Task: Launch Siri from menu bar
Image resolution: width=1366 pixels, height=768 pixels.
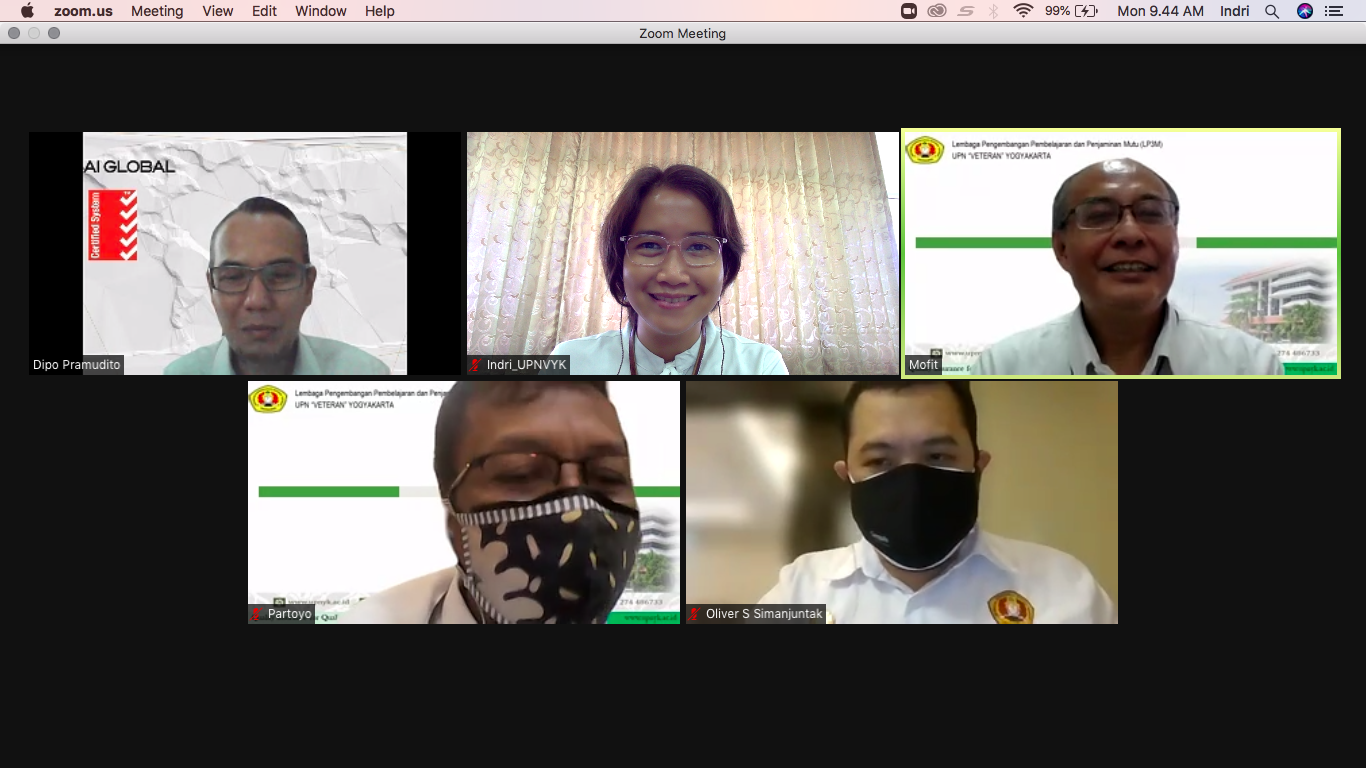Action: click(x=1304, y=11)
